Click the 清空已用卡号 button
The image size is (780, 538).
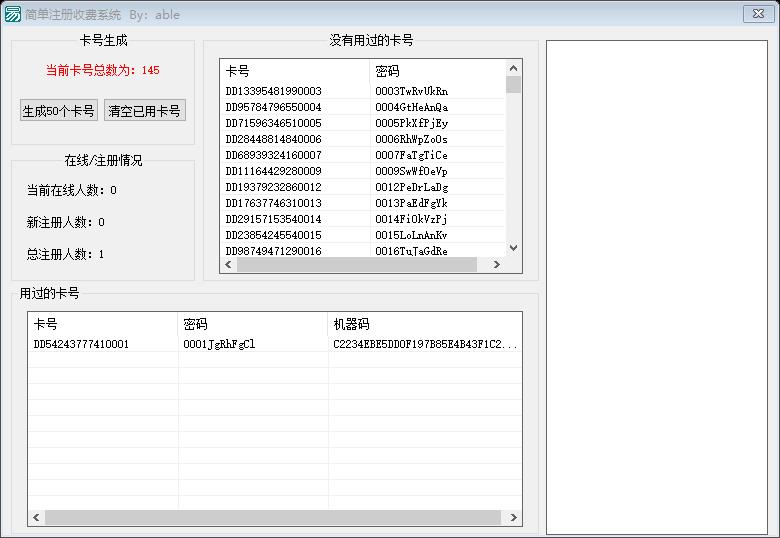(x=145, y=111)
